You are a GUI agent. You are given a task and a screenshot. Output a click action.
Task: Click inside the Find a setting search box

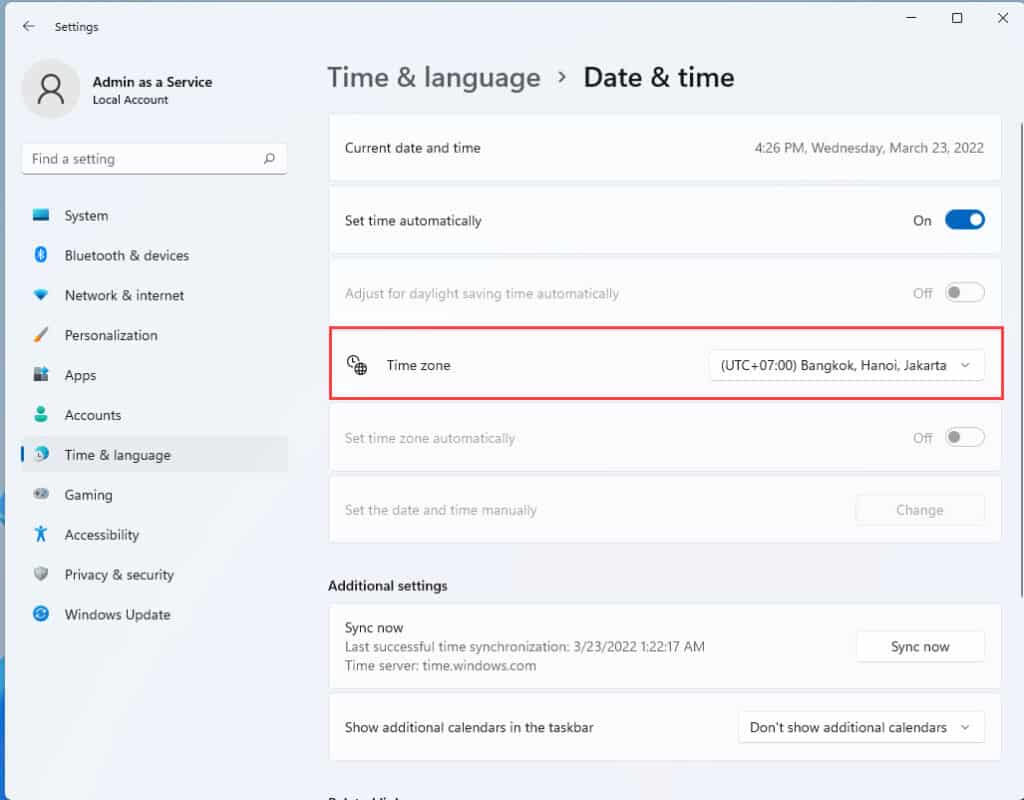[150, 158]
